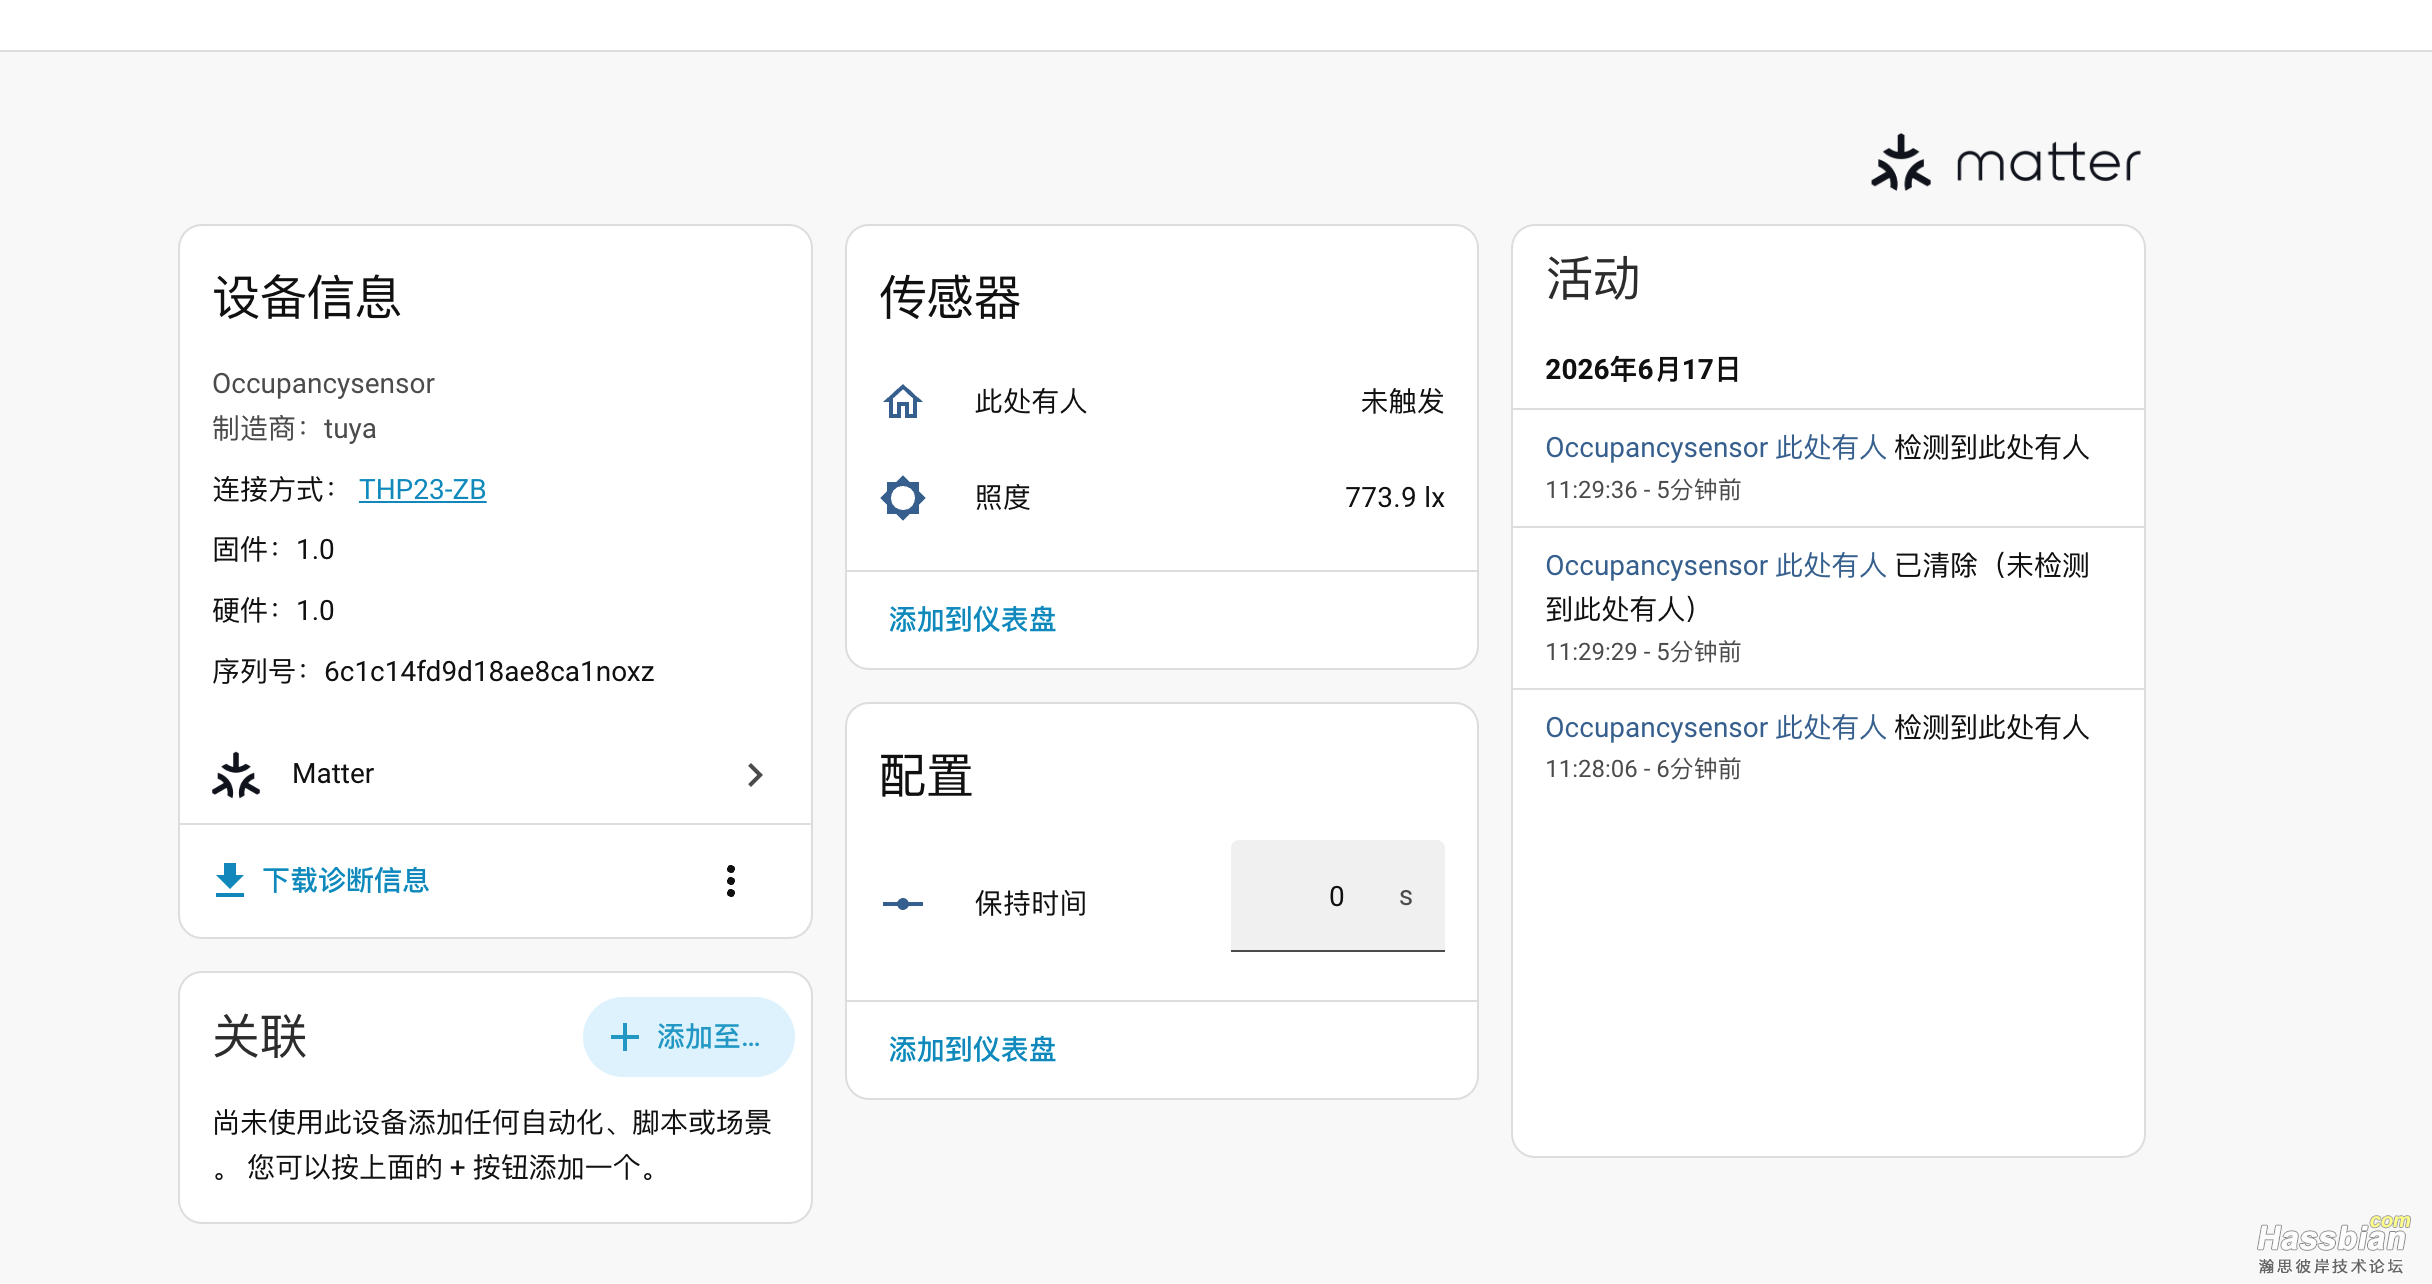Add sensors card via 添加到仪表盘
Viewport: 2432px width, 1284px height.
tap(972, 620)
